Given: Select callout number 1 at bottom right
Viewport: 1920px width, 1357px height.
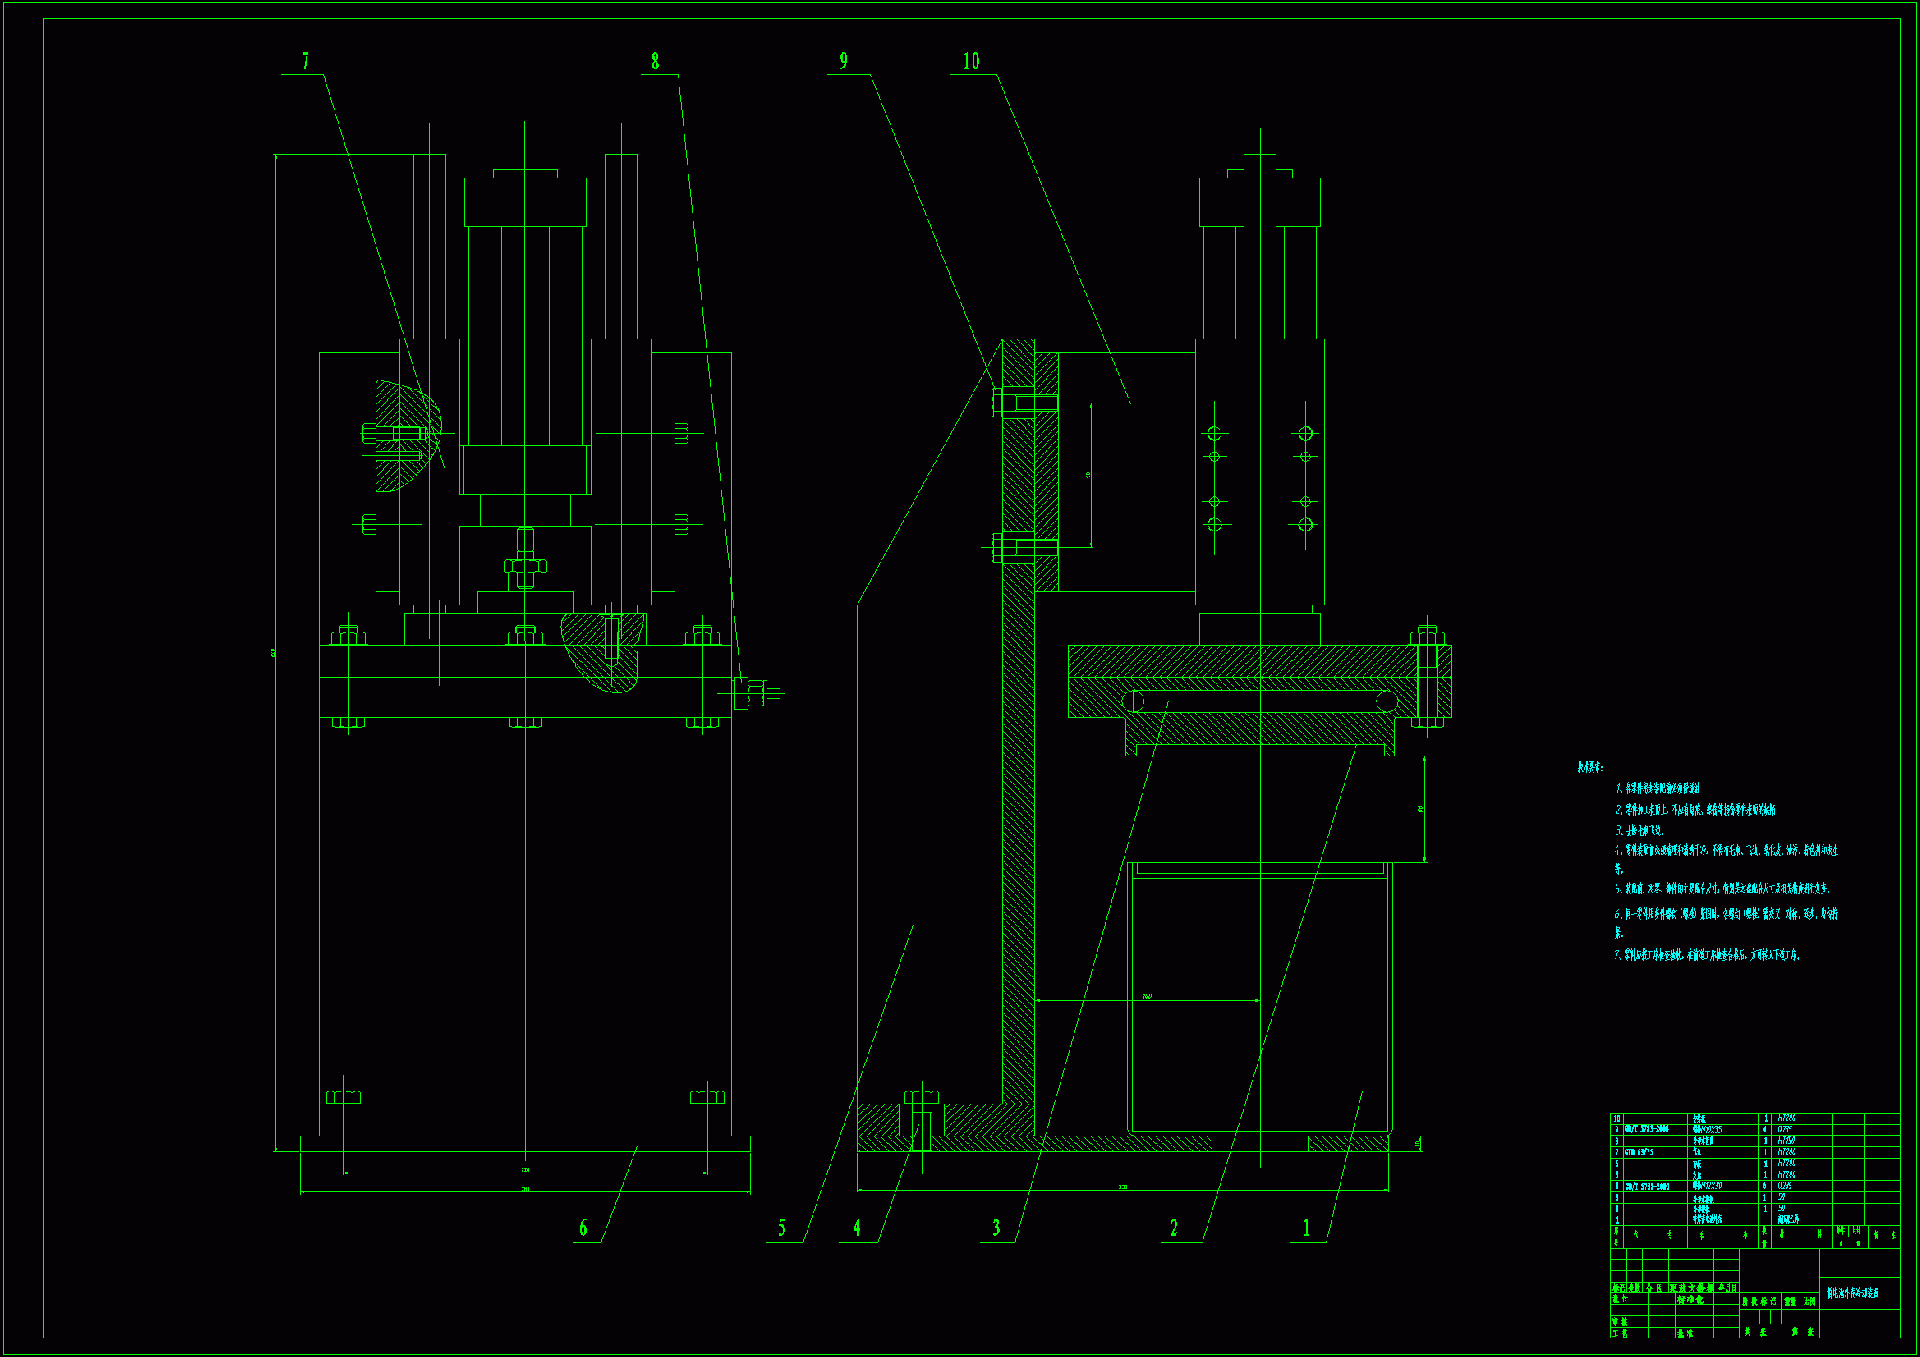Looking at the screenshot, I should click(1306, 1228).
